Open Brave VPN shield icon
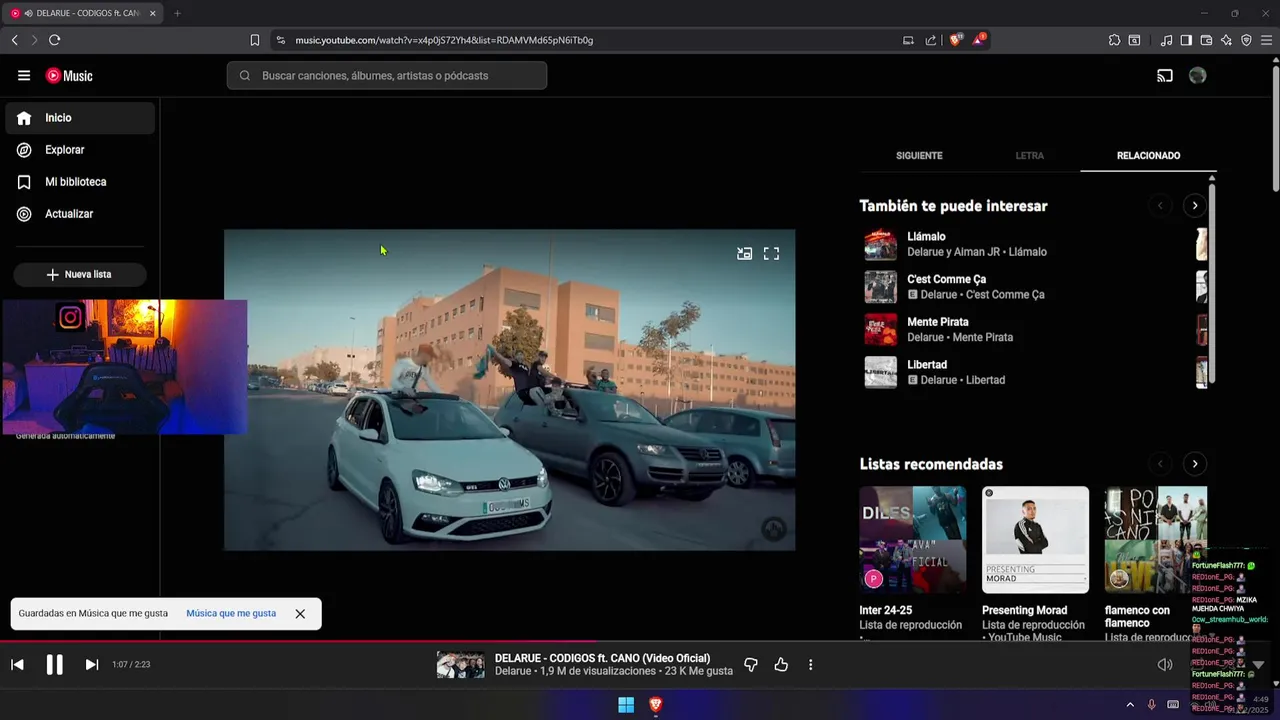This screenshot has width=1280, height=720. (x=1246, y=40)
